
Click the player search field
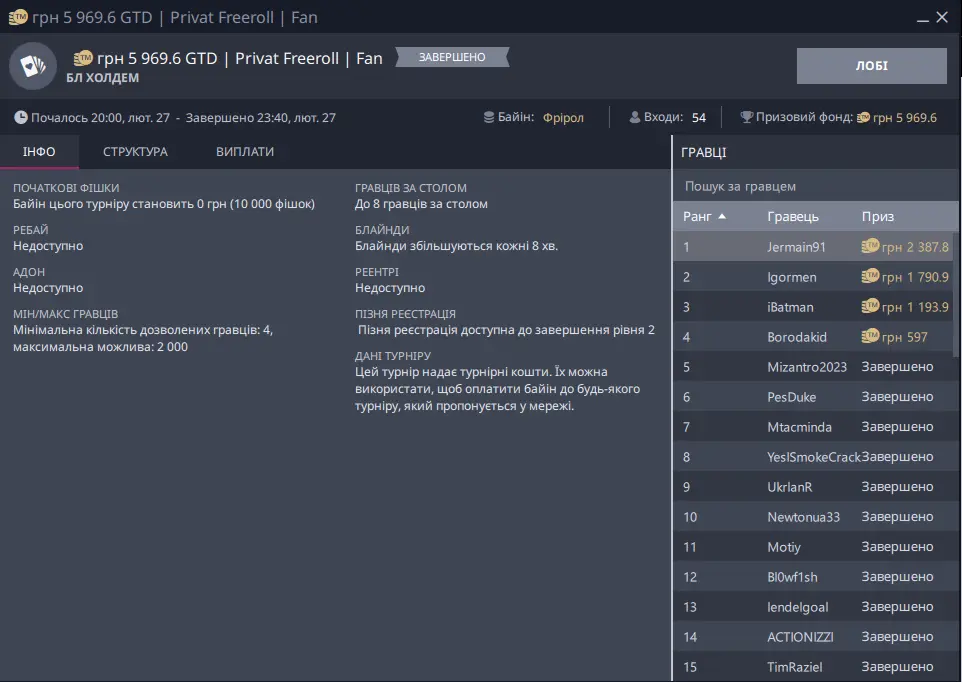(x=810, y=186)
